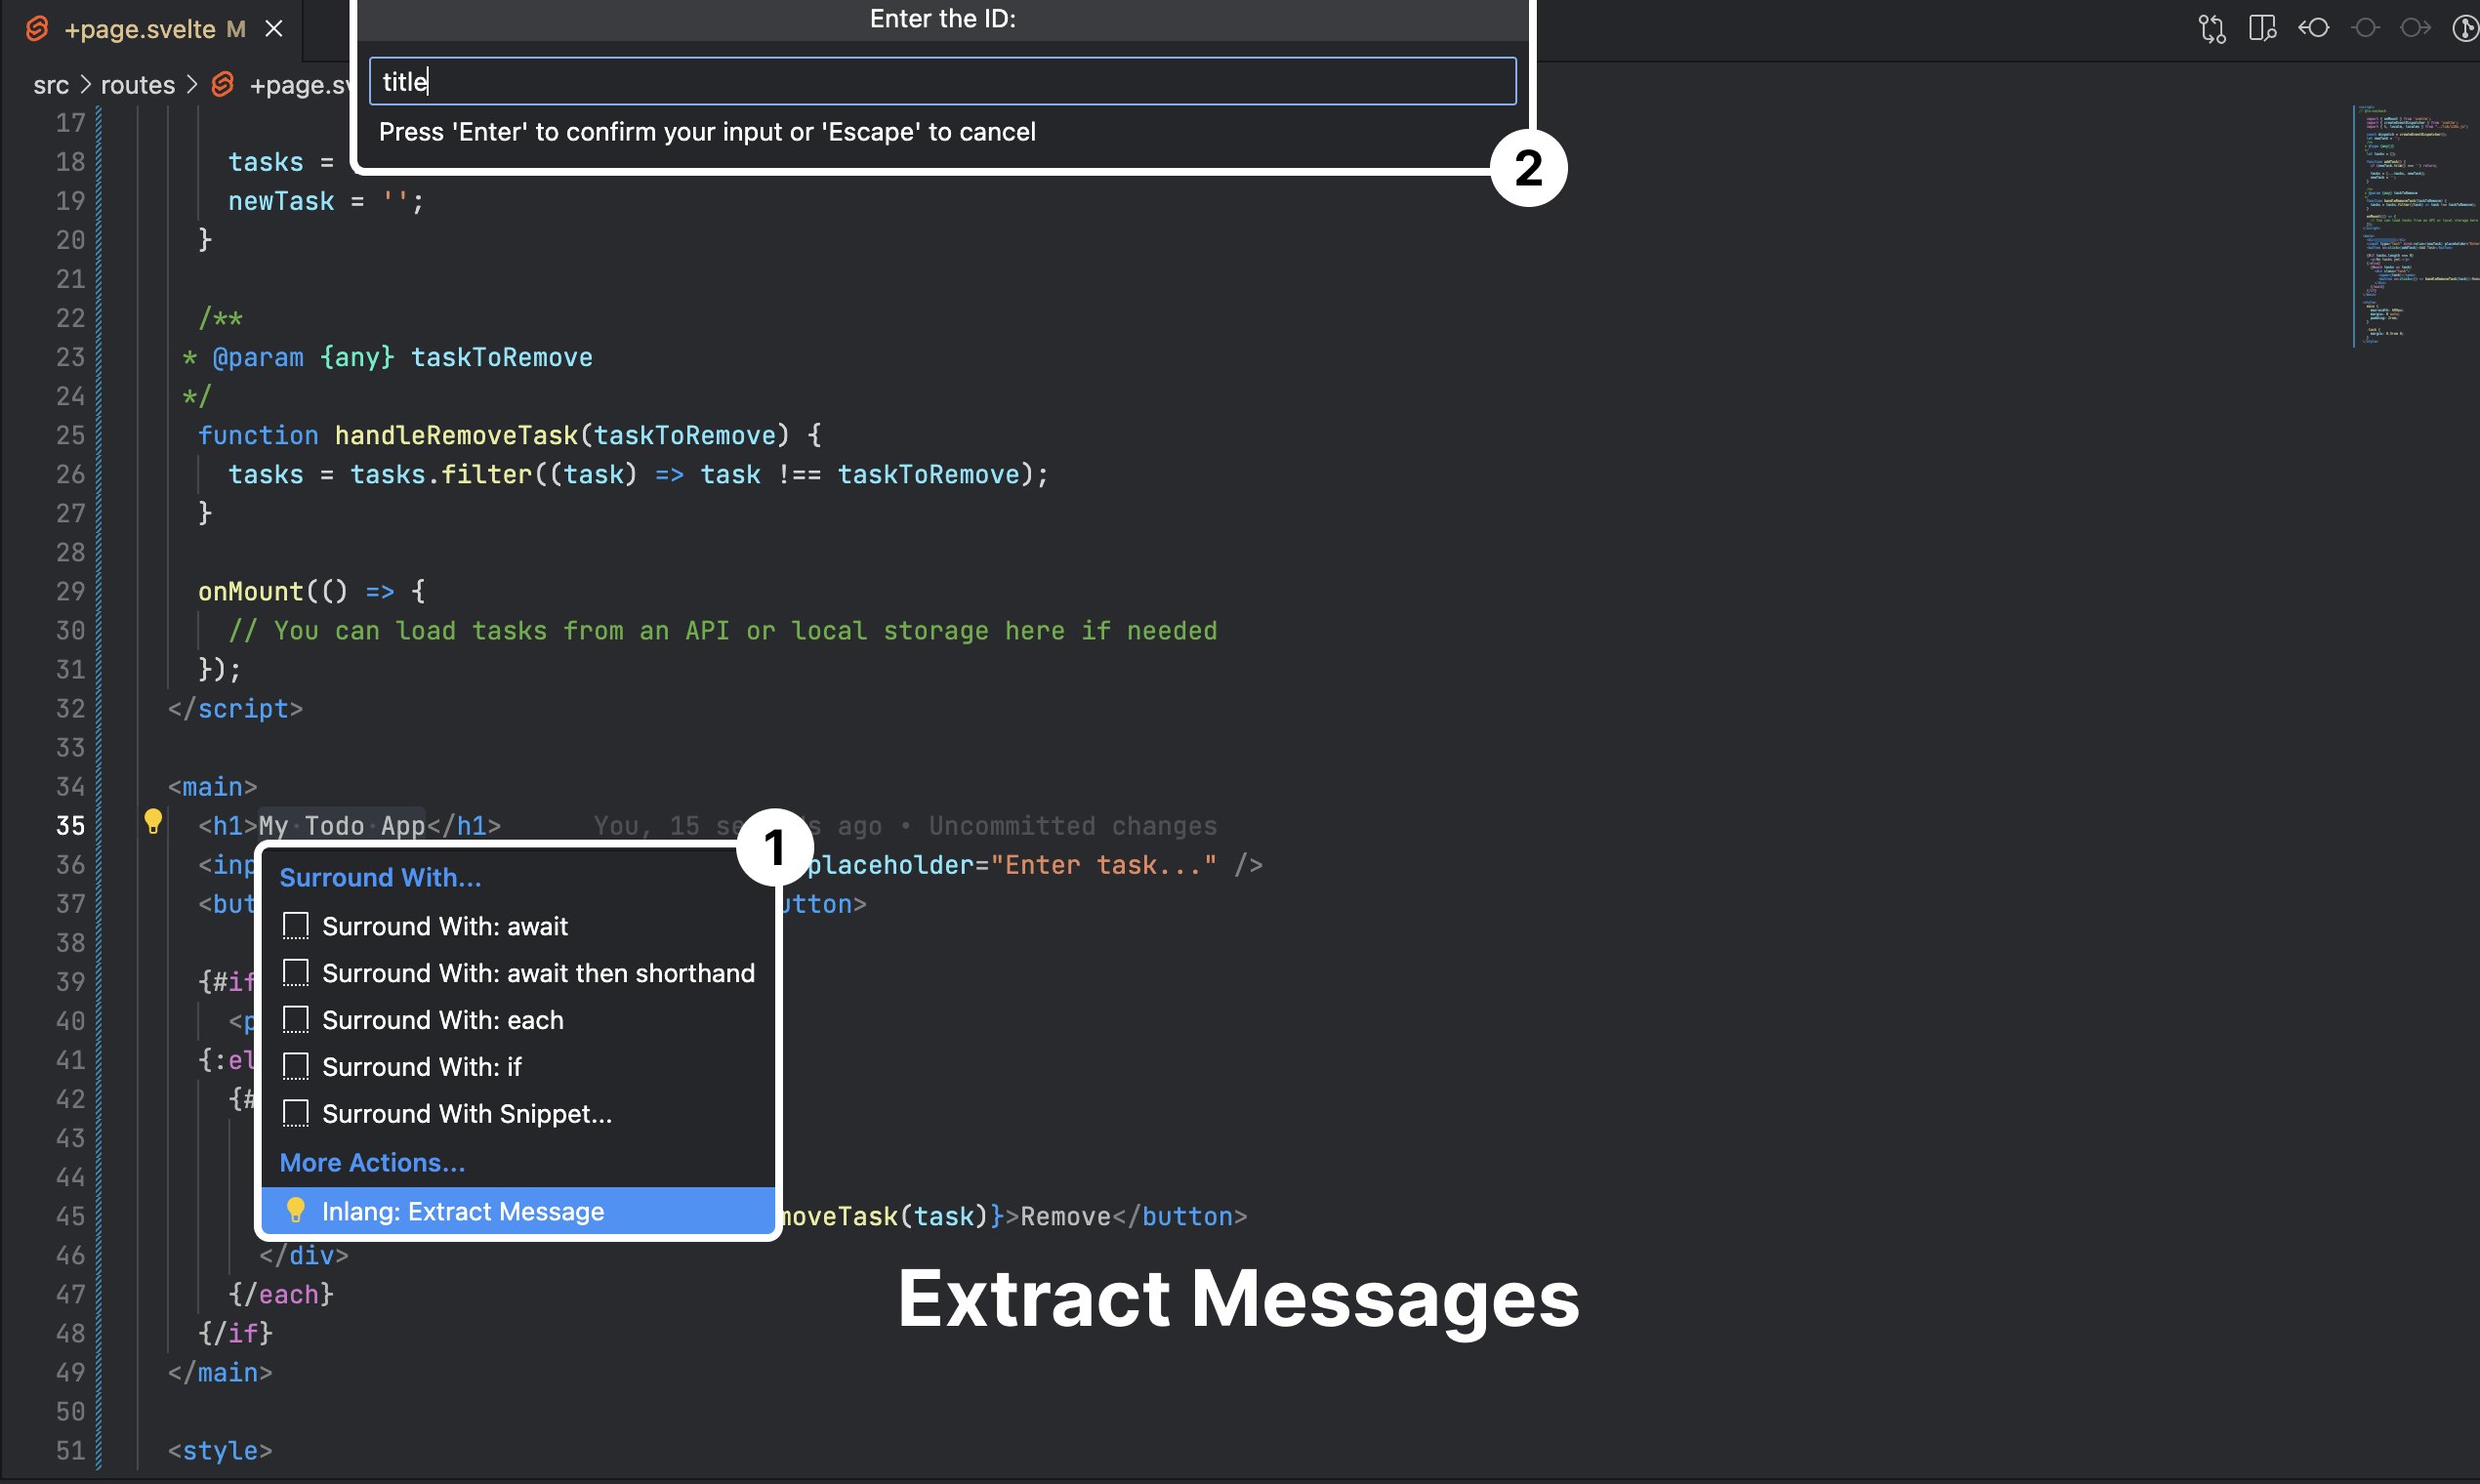Click the handleRemoveTask function name
This screenshot has height=1484, width=2480.
[456, 435]
